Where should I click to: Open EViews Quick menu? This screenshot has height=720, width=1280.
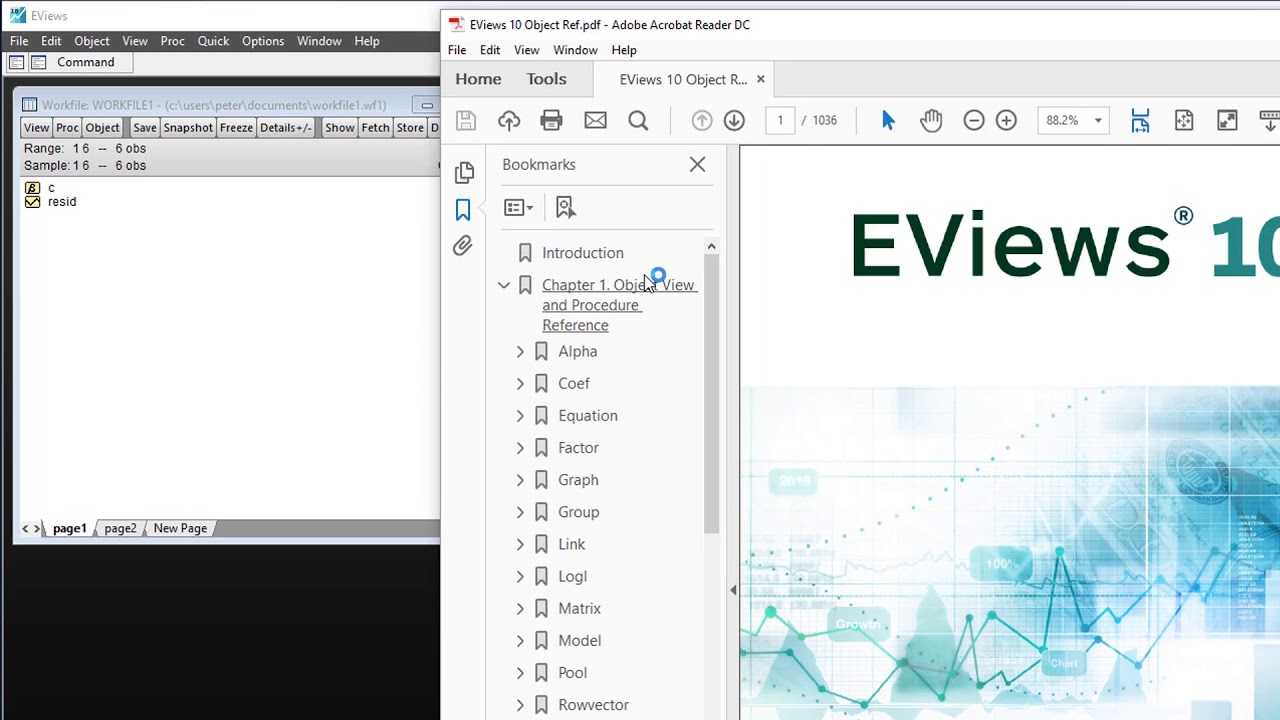213,41
